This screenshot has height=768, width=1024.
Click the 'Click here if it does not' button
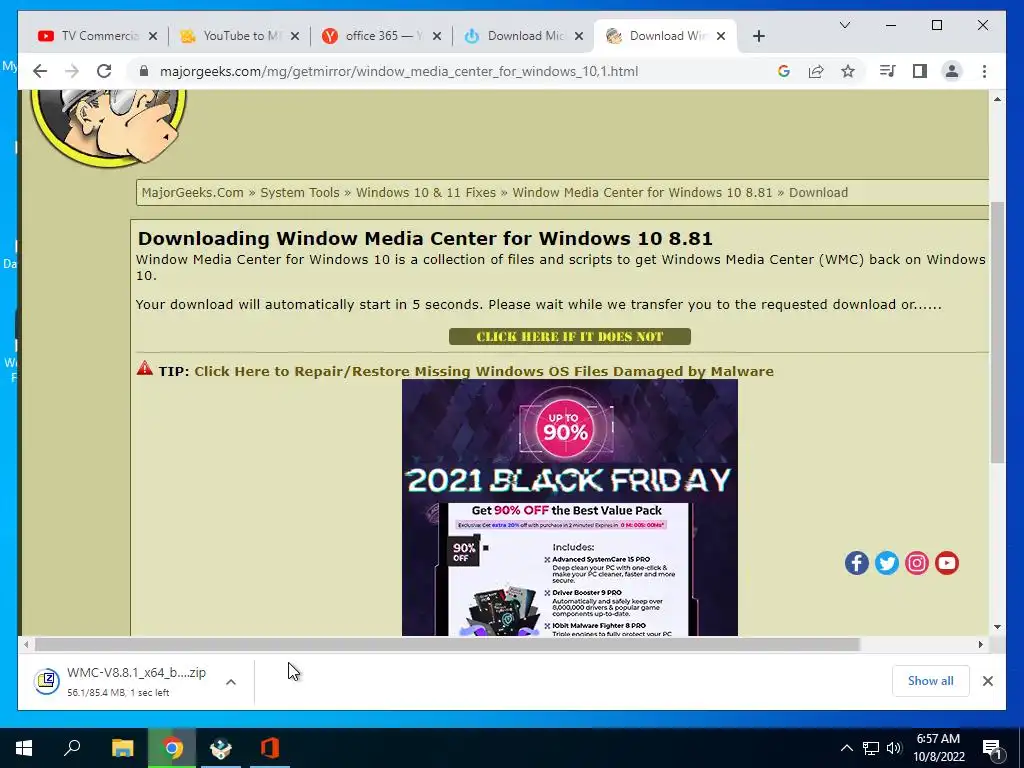569,336
